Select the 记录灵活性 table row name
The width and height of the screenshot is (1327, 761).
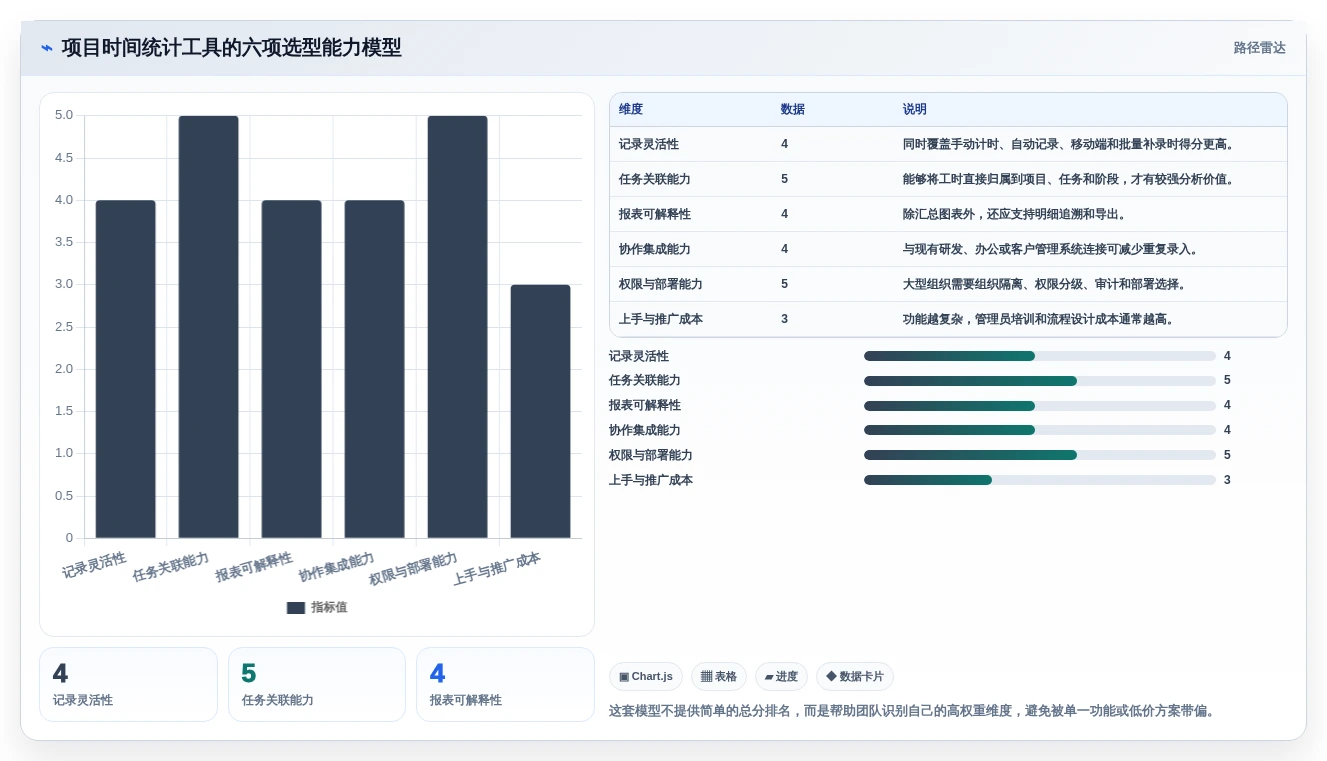pos(649,145)
